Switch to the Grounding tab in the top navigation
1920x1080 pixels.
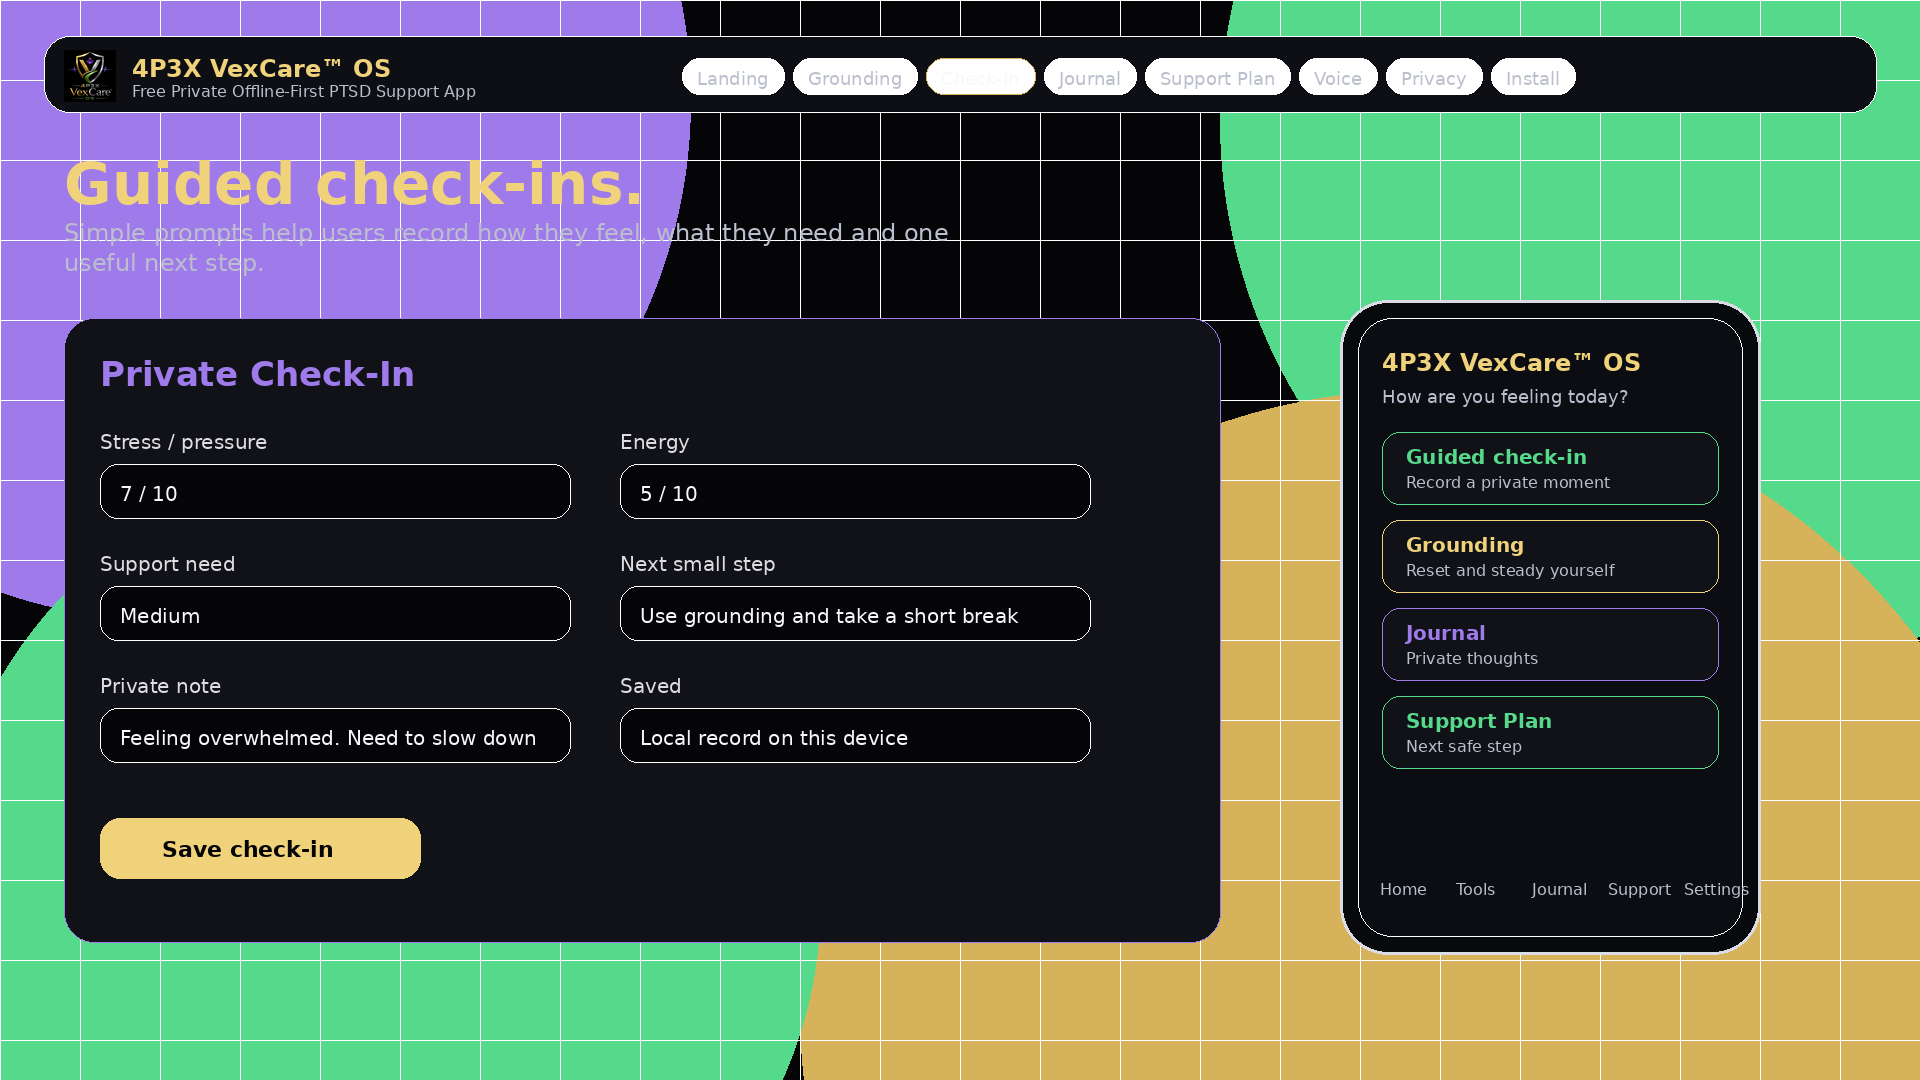855,78
